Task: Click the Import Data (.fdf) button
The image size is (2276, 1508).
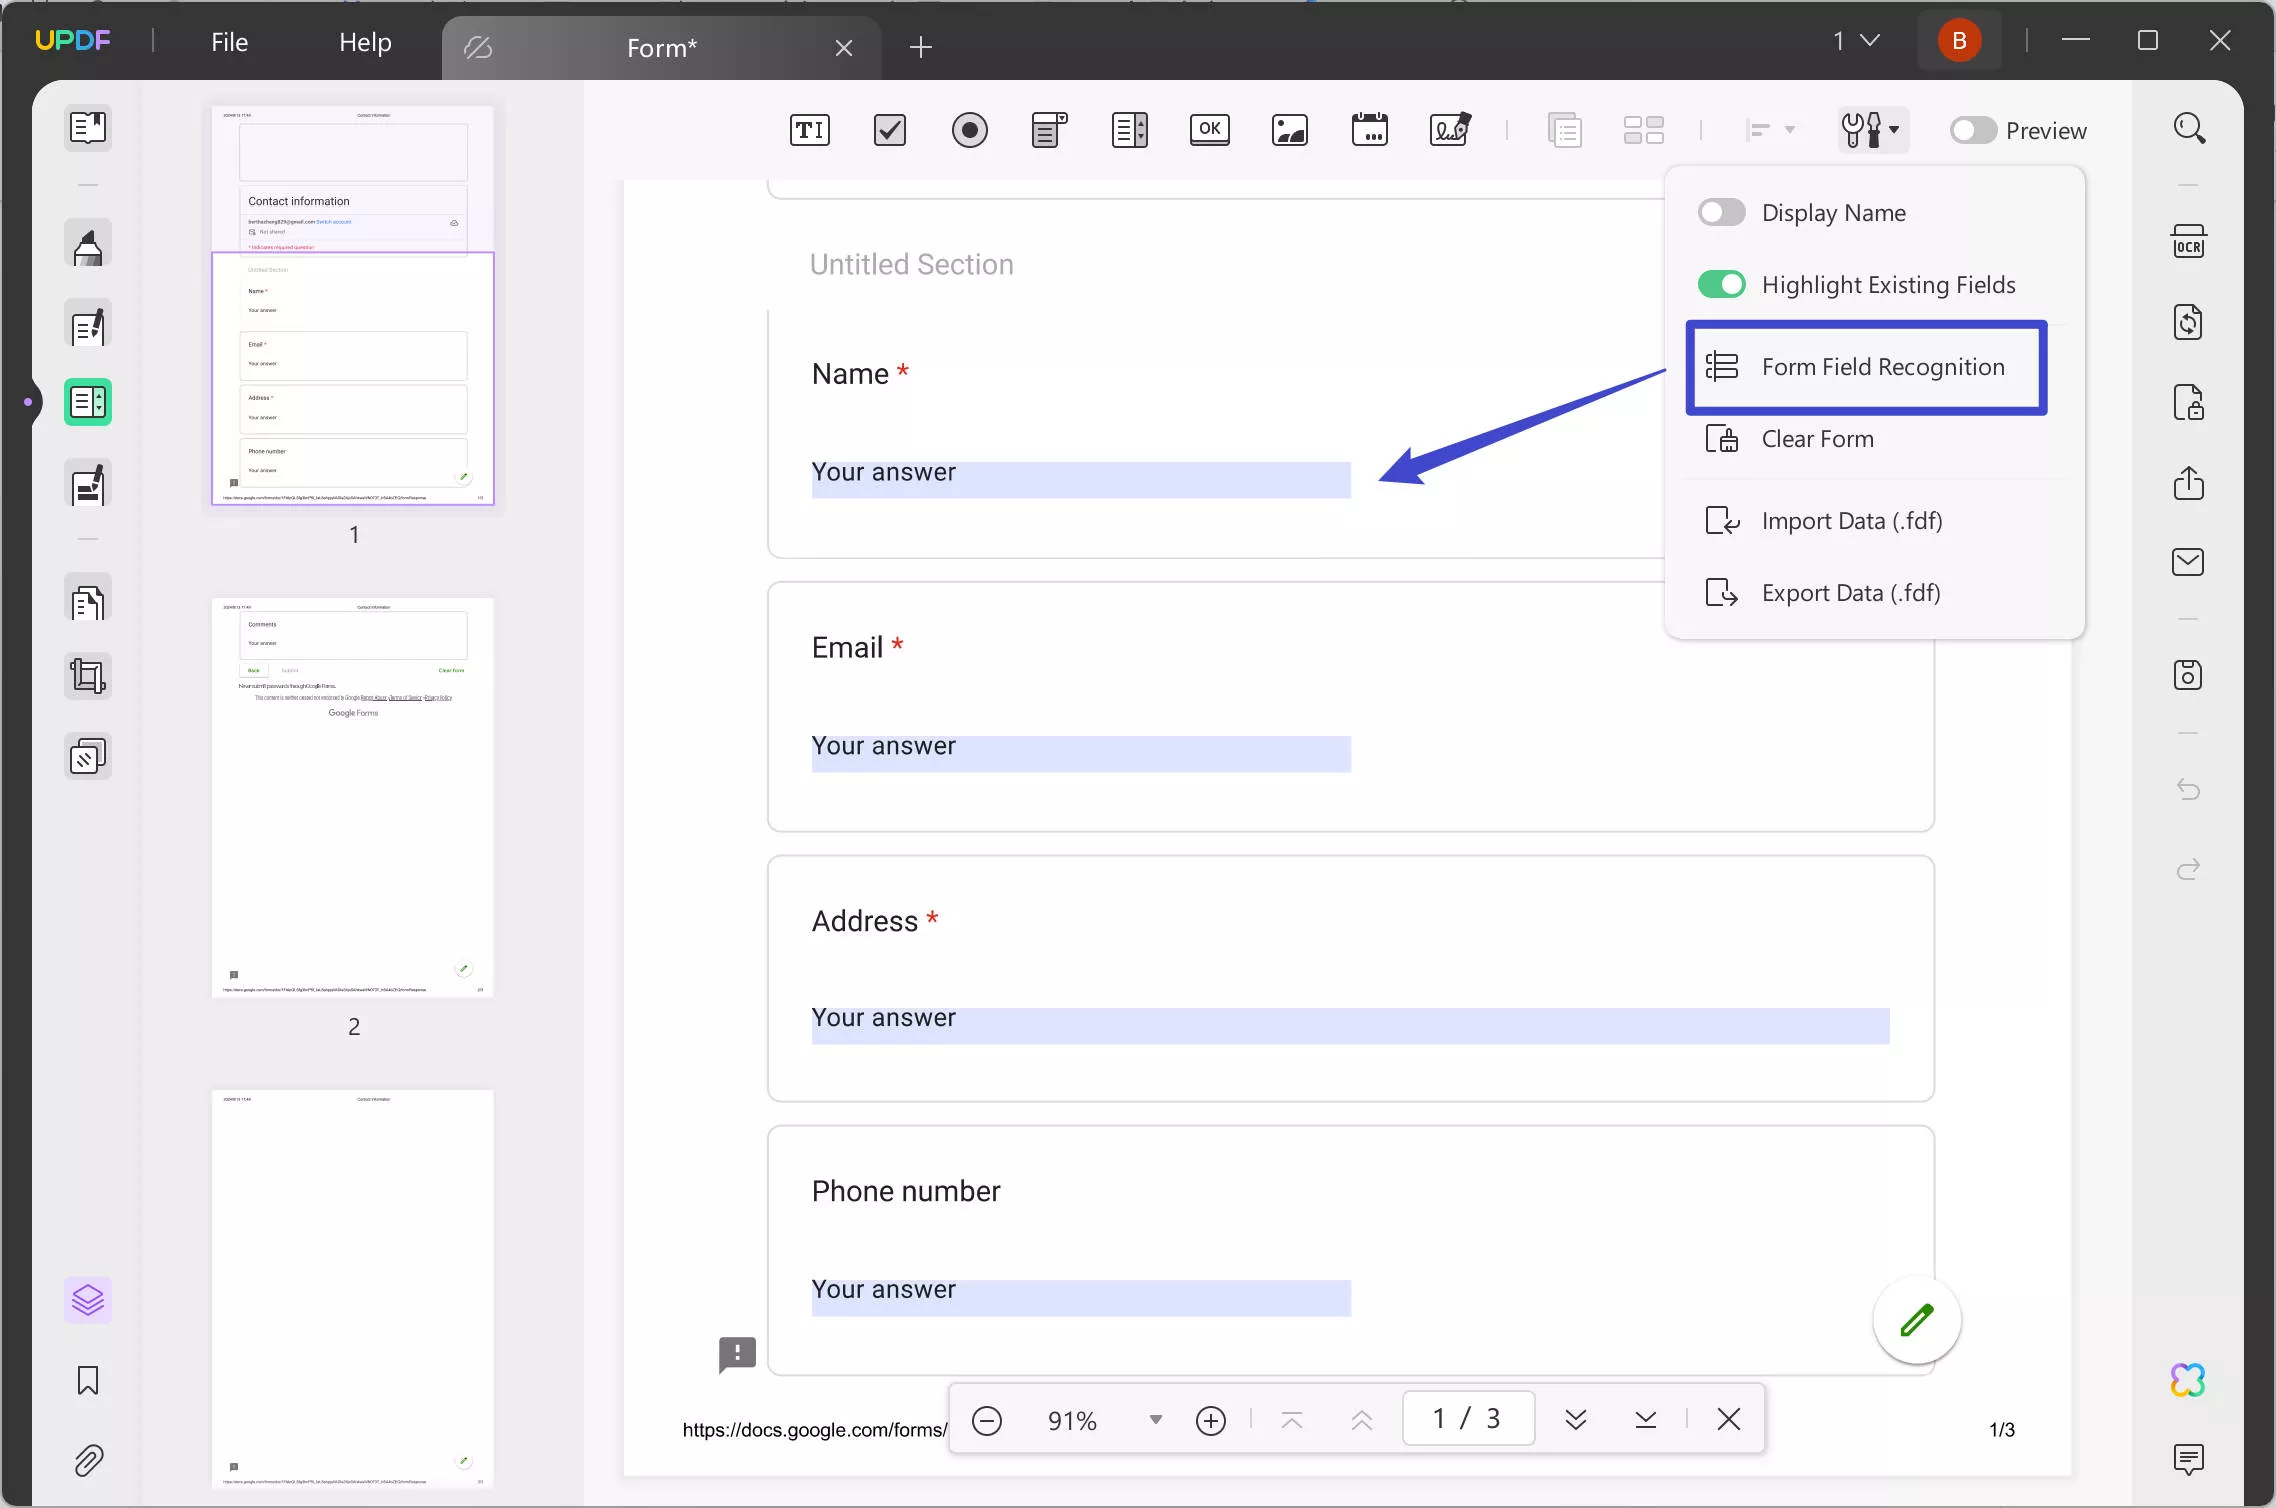Action: (x=1852, y=520)
